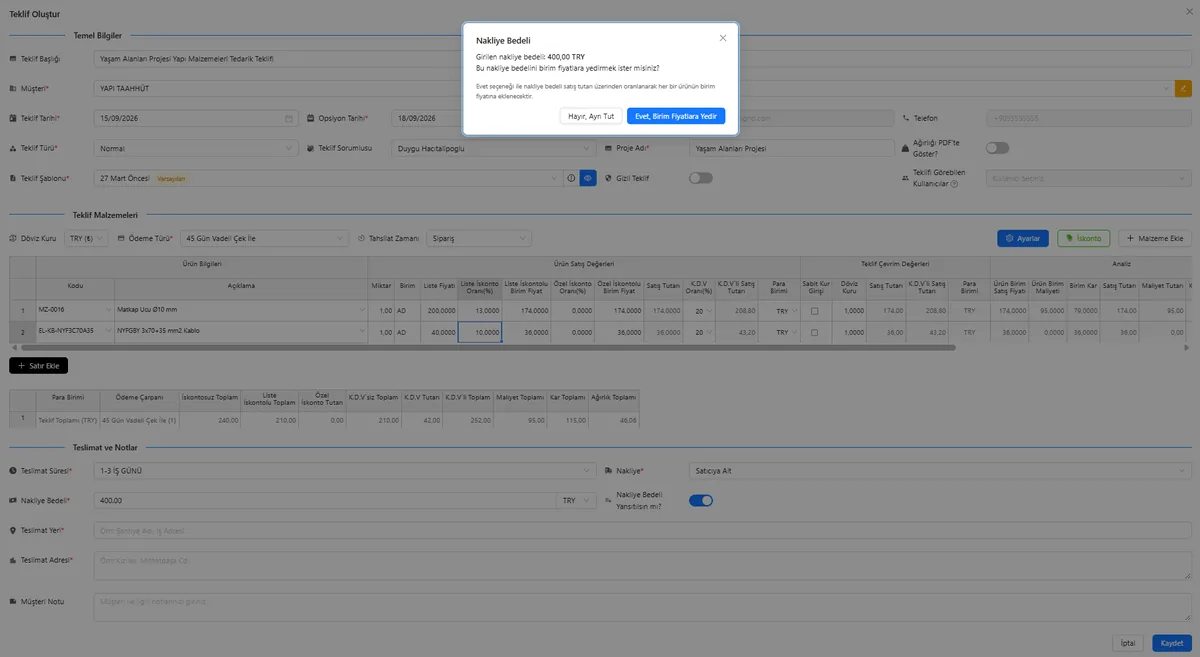The height and width of the screenshot is (657, 1200).
Task: Confirm with Evet, Birim Fiyatlara Yedir
Action: pyautogui.click(x=676, y=116)
